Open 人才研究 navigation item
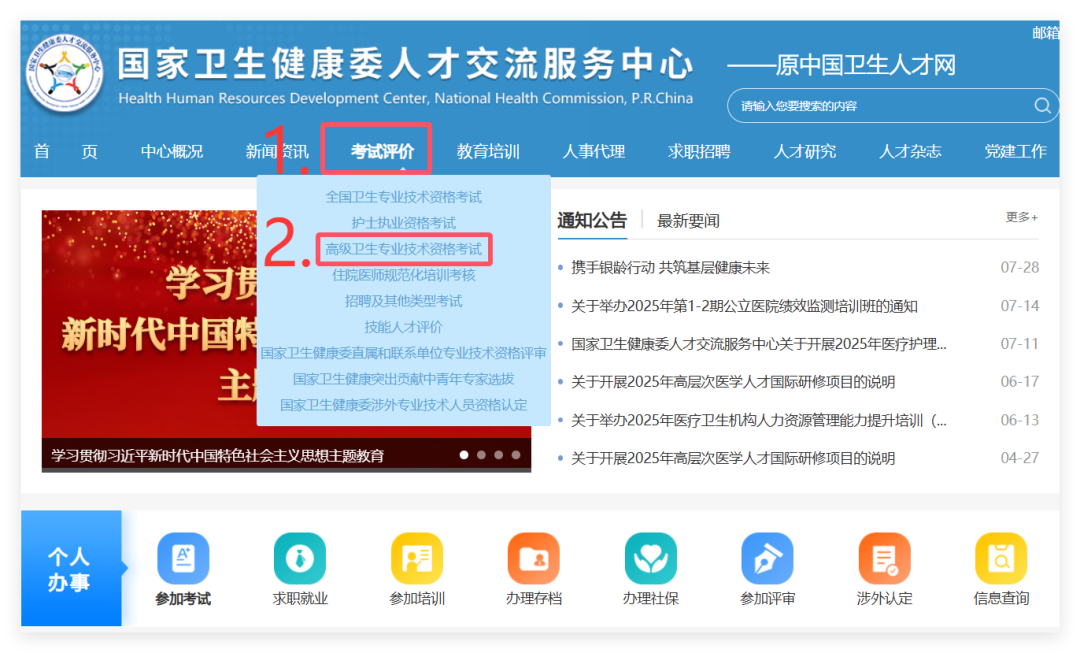1080x653 pixels. [x=804, y=152]
